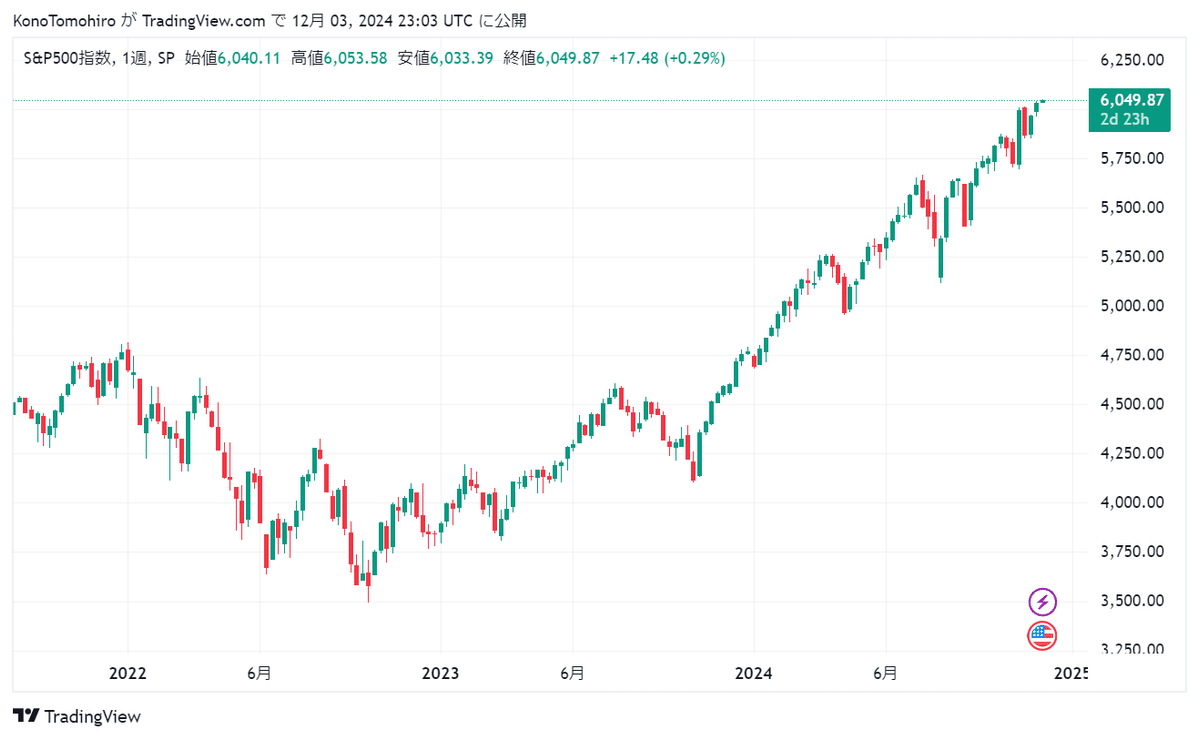
Task: Click the 1週 interval label in legend
Action: click(134, 59)
